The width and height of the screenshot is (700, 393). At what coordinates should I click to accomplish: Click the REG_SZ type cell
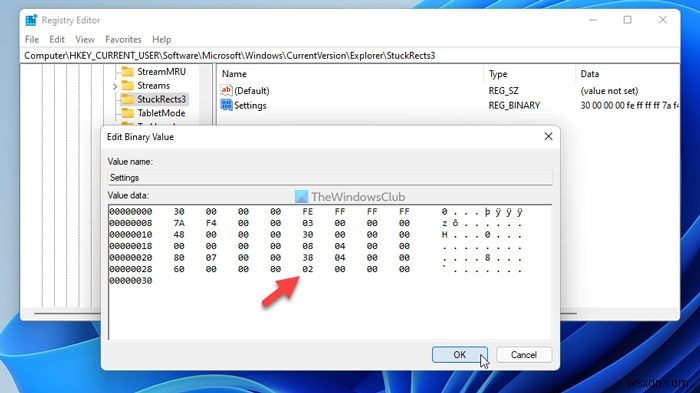point(504,91)
